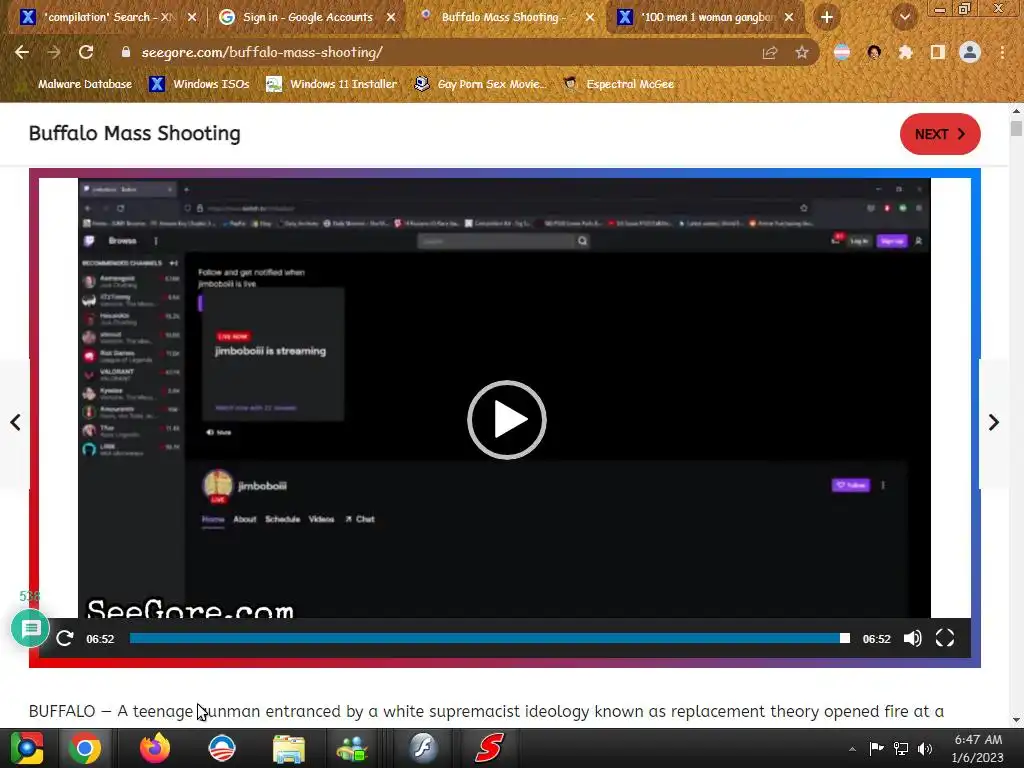Screen dimensions: 1024x768
Task: Open the Espectral McGee bookmark
Action: coord(618,84)
